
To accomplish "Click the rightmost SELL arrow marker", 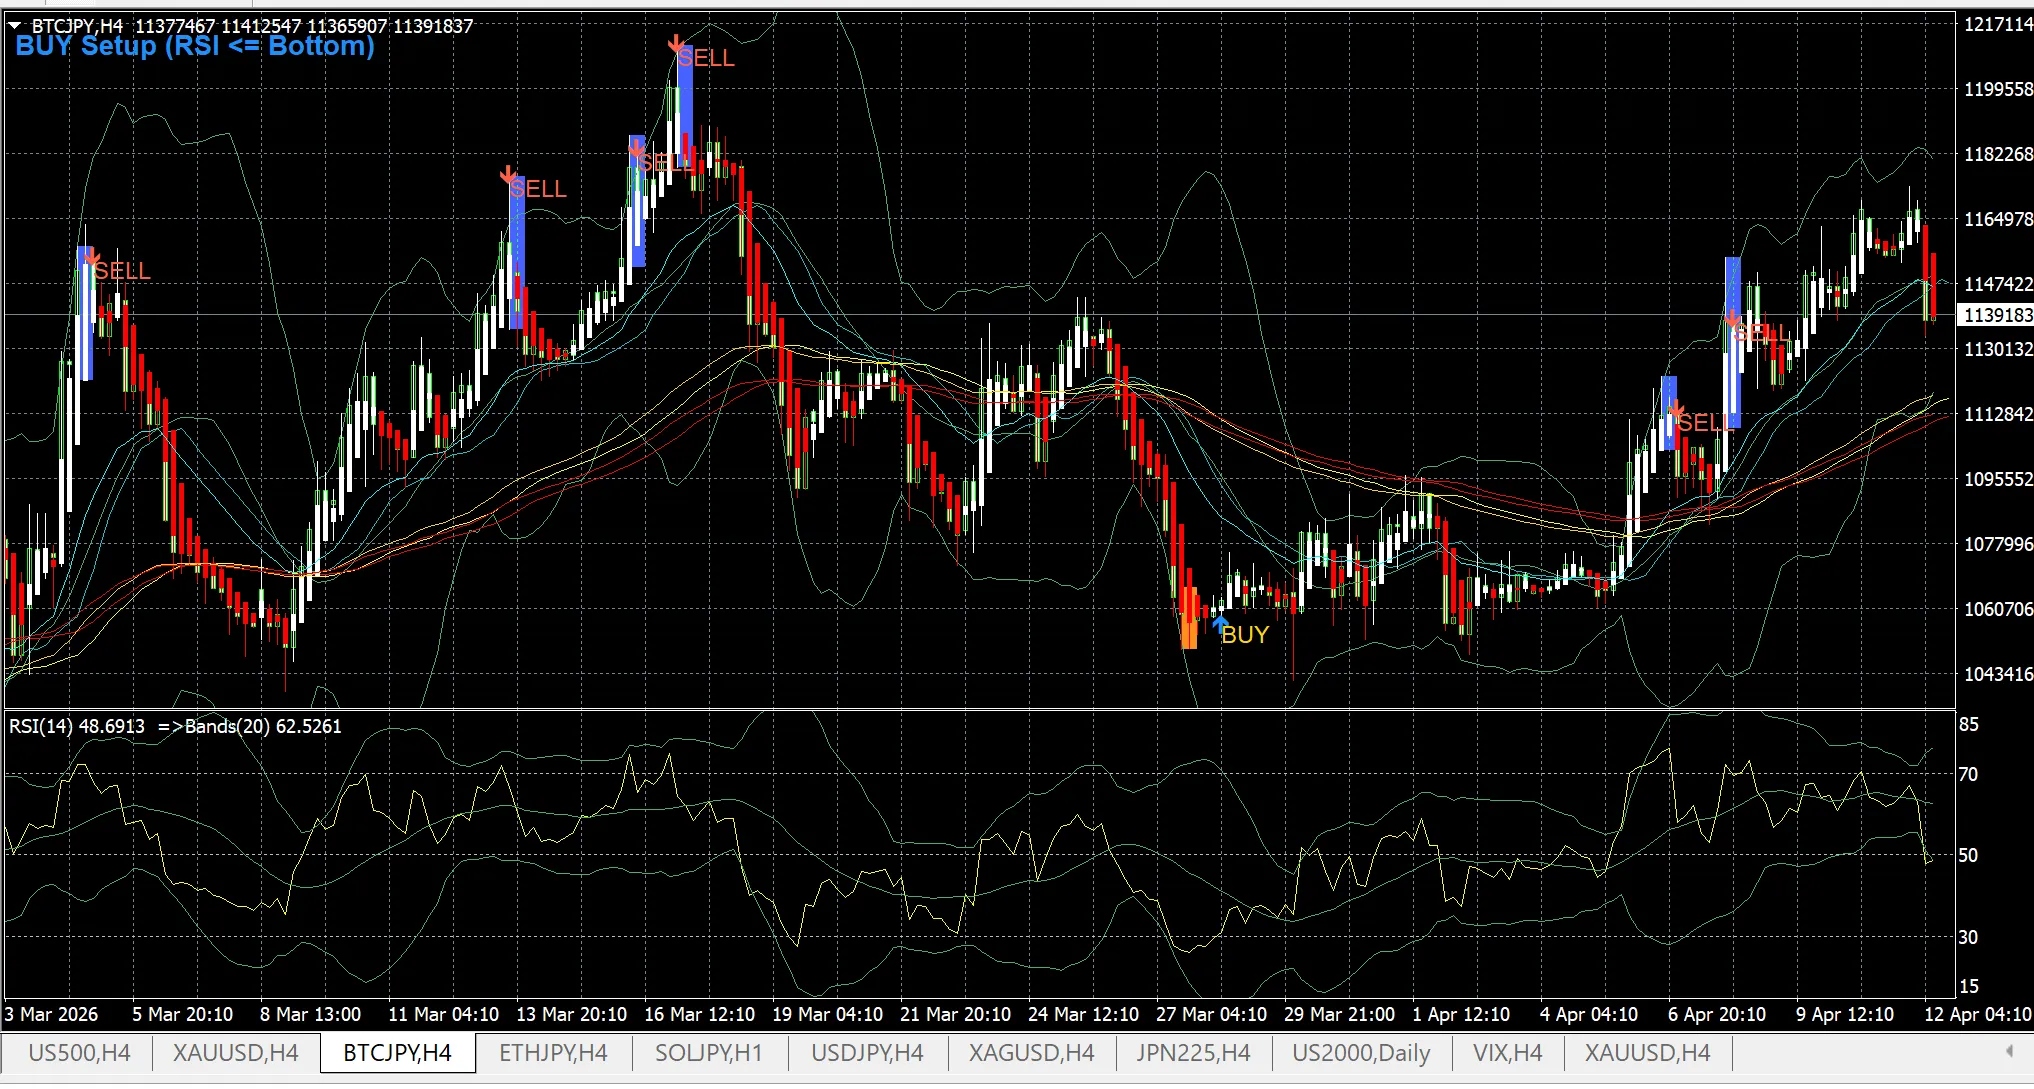I will coord(1732,320).
